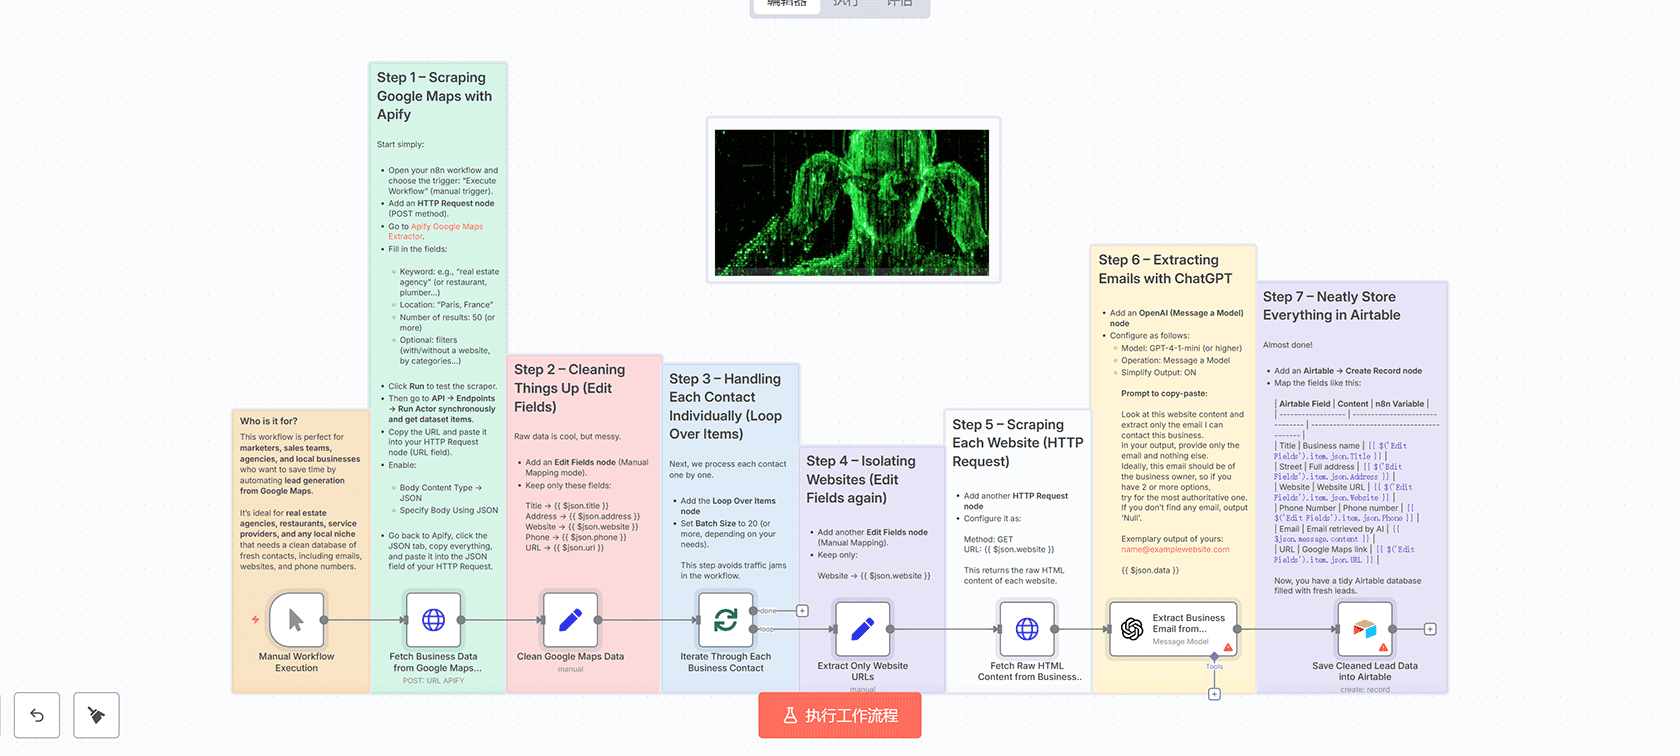1680x756 pixels.
Task: Click the green matrix face image
Action: [x=852, y=202]
